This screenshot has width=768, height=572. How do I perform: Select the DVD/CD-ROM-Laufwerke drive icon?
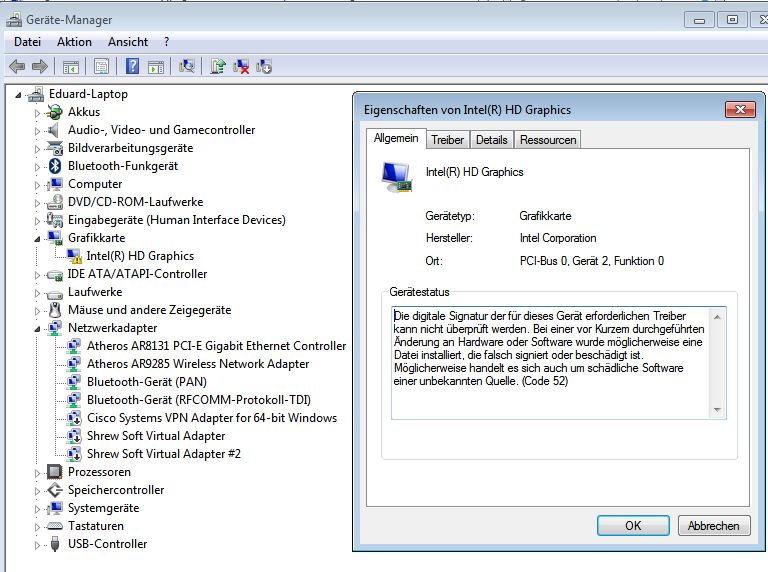[54, 202]
